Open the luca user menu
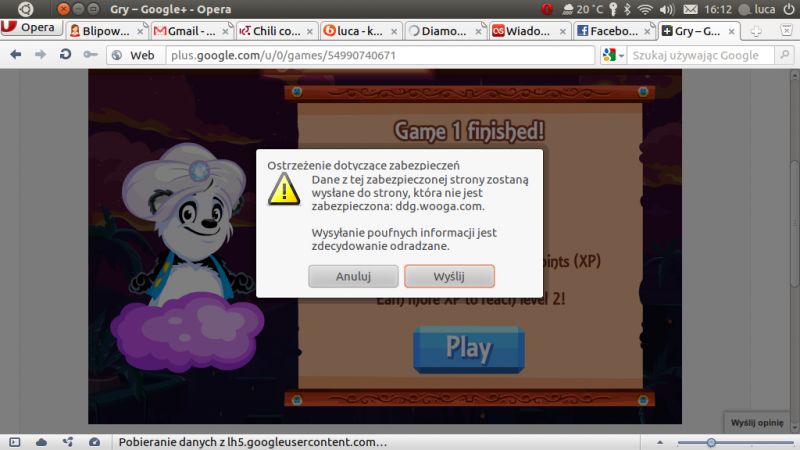The height and width of the screenshot is (450, 800). pos(757,9)
